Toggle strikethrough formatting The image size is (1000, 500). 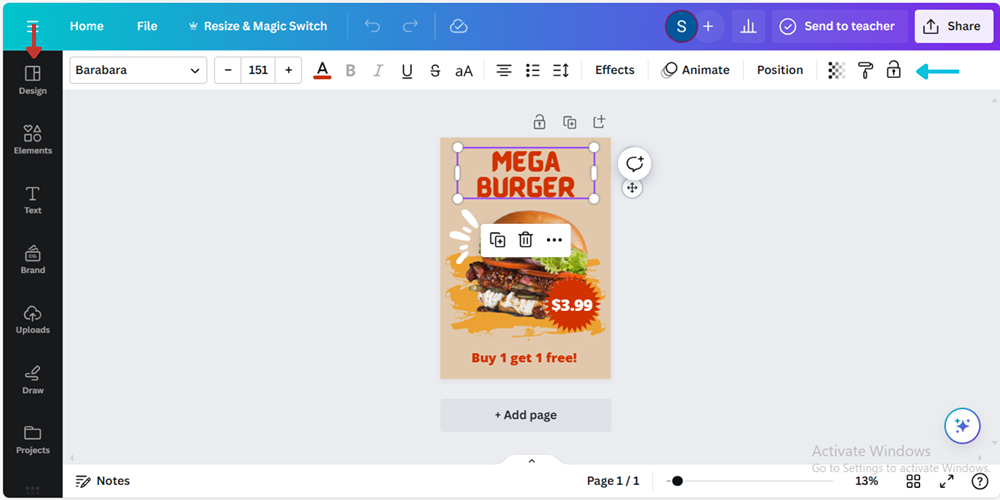(x=435, y=70)
